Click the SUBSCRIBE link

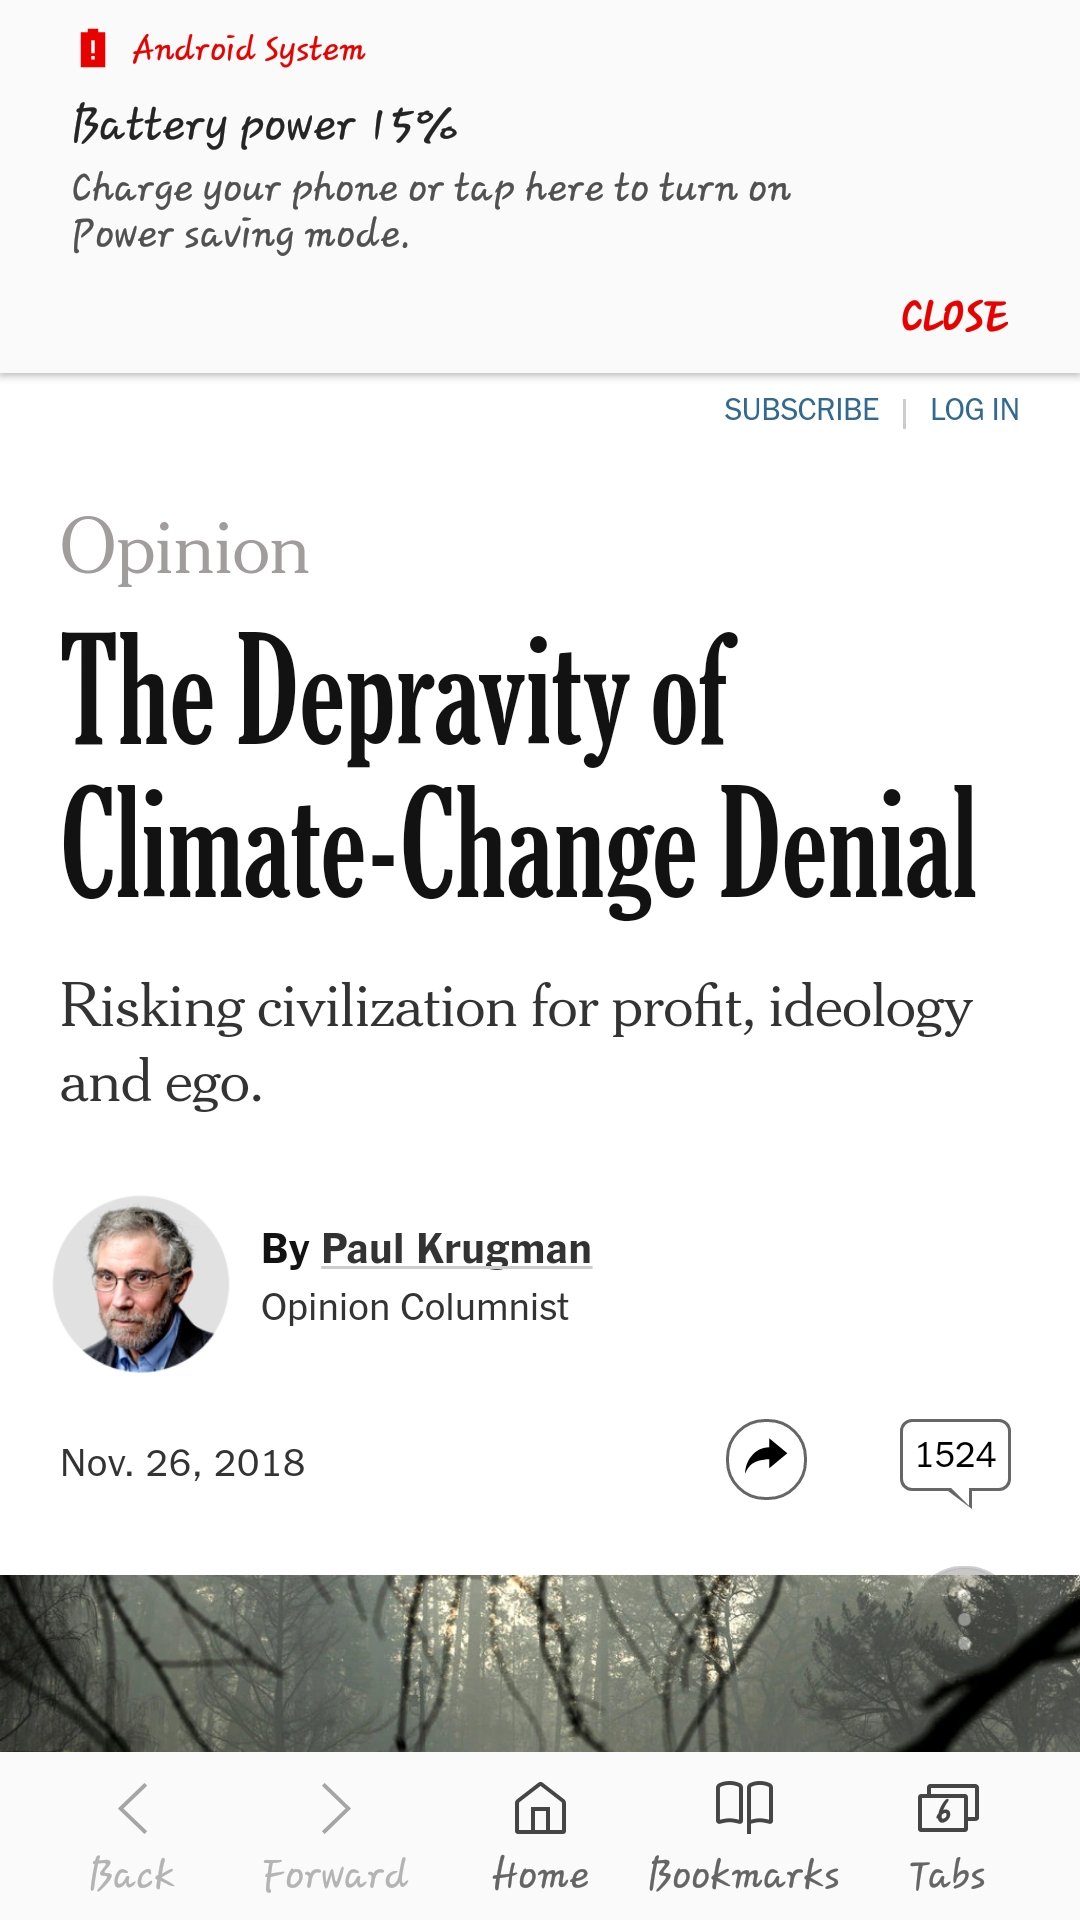[x=801, y=410]
